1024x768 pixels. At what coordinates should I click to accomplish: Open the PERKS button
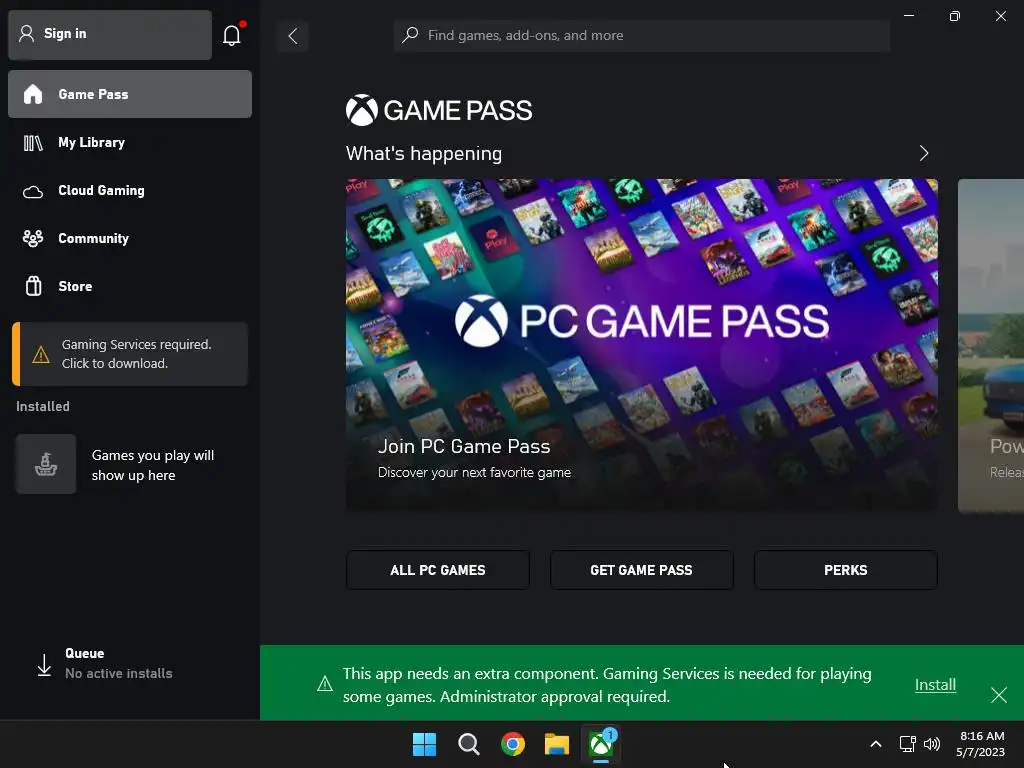point(846,570)
